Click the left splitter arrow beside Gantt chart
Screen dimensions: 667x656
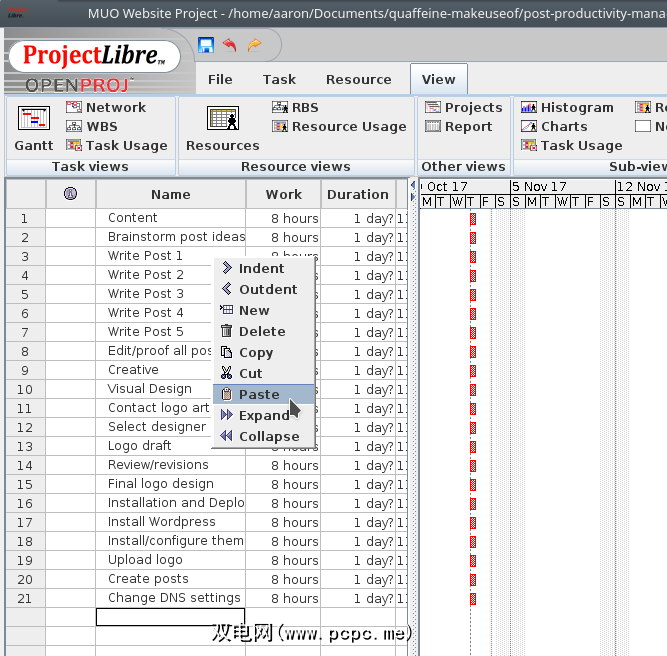coord(413,185)
